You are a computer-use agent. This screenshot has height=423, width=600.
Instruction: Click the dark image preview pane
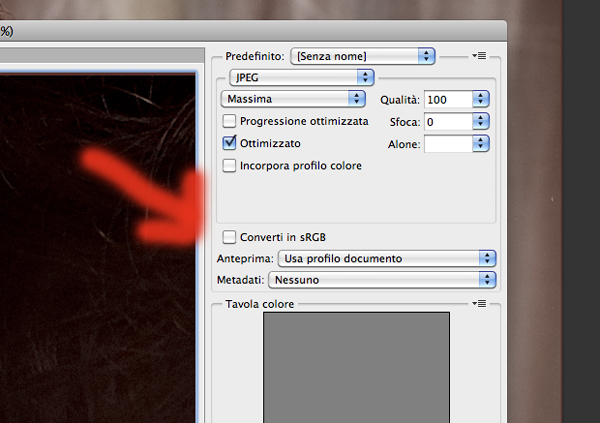pos(100,250)
